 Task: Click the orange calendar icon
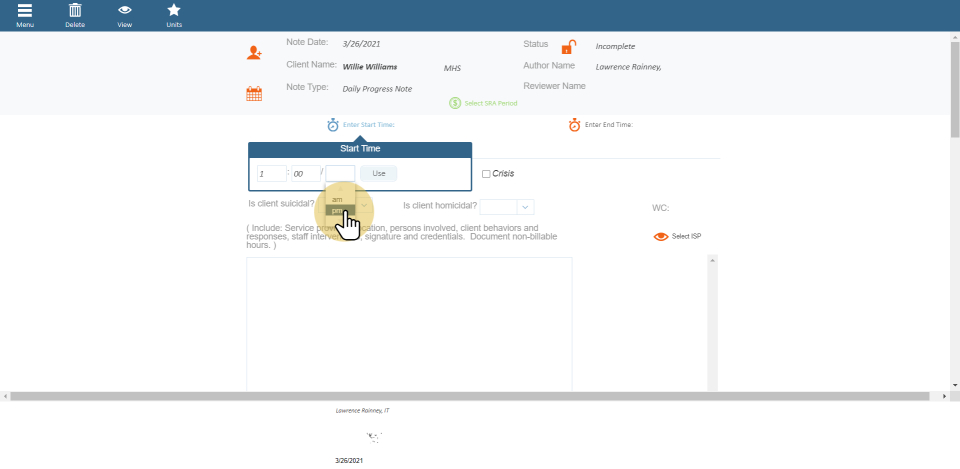254,94
